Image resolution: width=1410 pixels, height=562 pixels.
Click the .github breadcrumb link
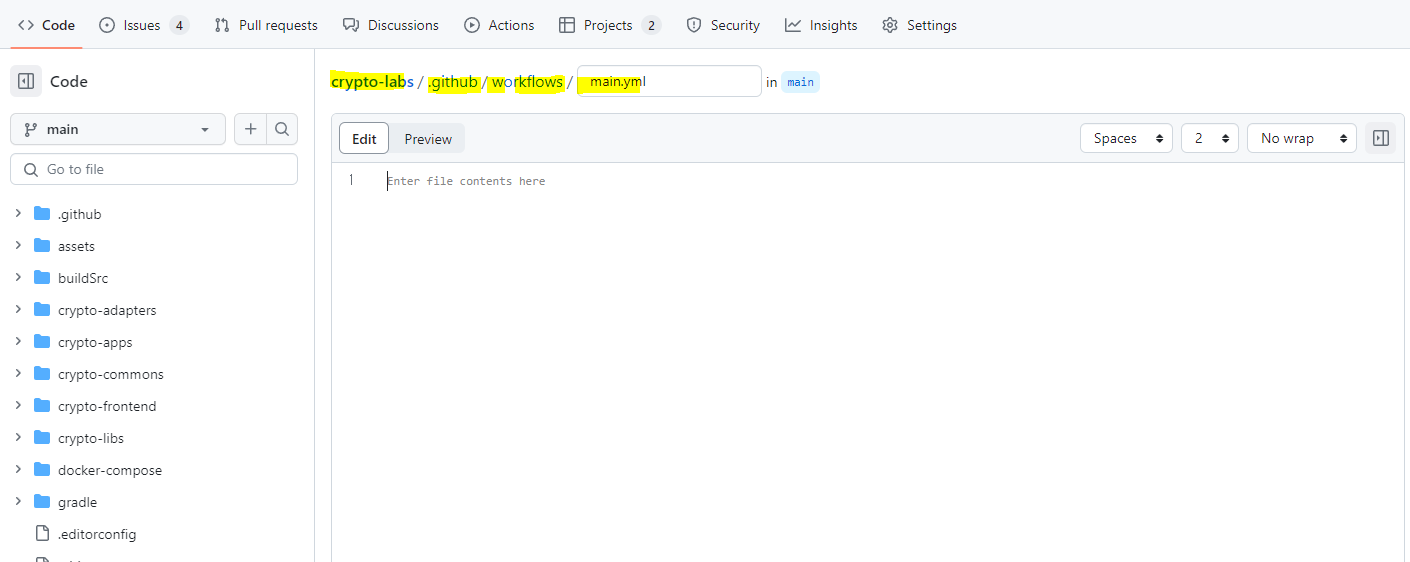pos(453,82)
